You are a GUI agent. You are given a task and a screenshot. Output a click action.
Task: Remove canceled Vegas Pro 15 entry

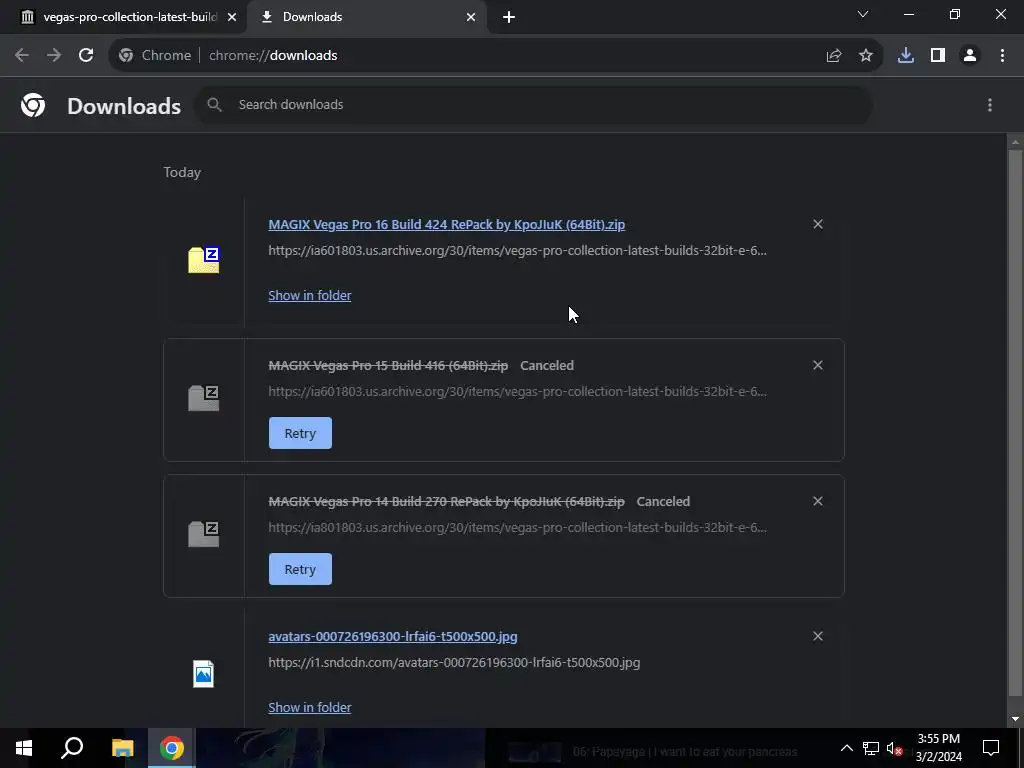point(818,365)
